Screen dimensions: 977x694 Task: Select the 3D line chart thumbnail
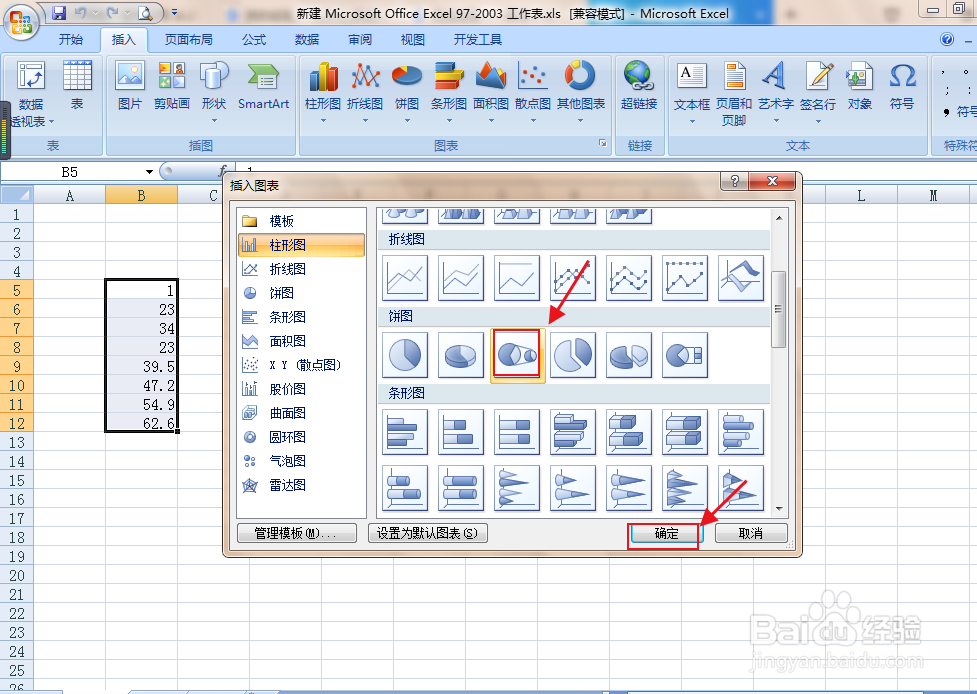(x=741, y=278)
